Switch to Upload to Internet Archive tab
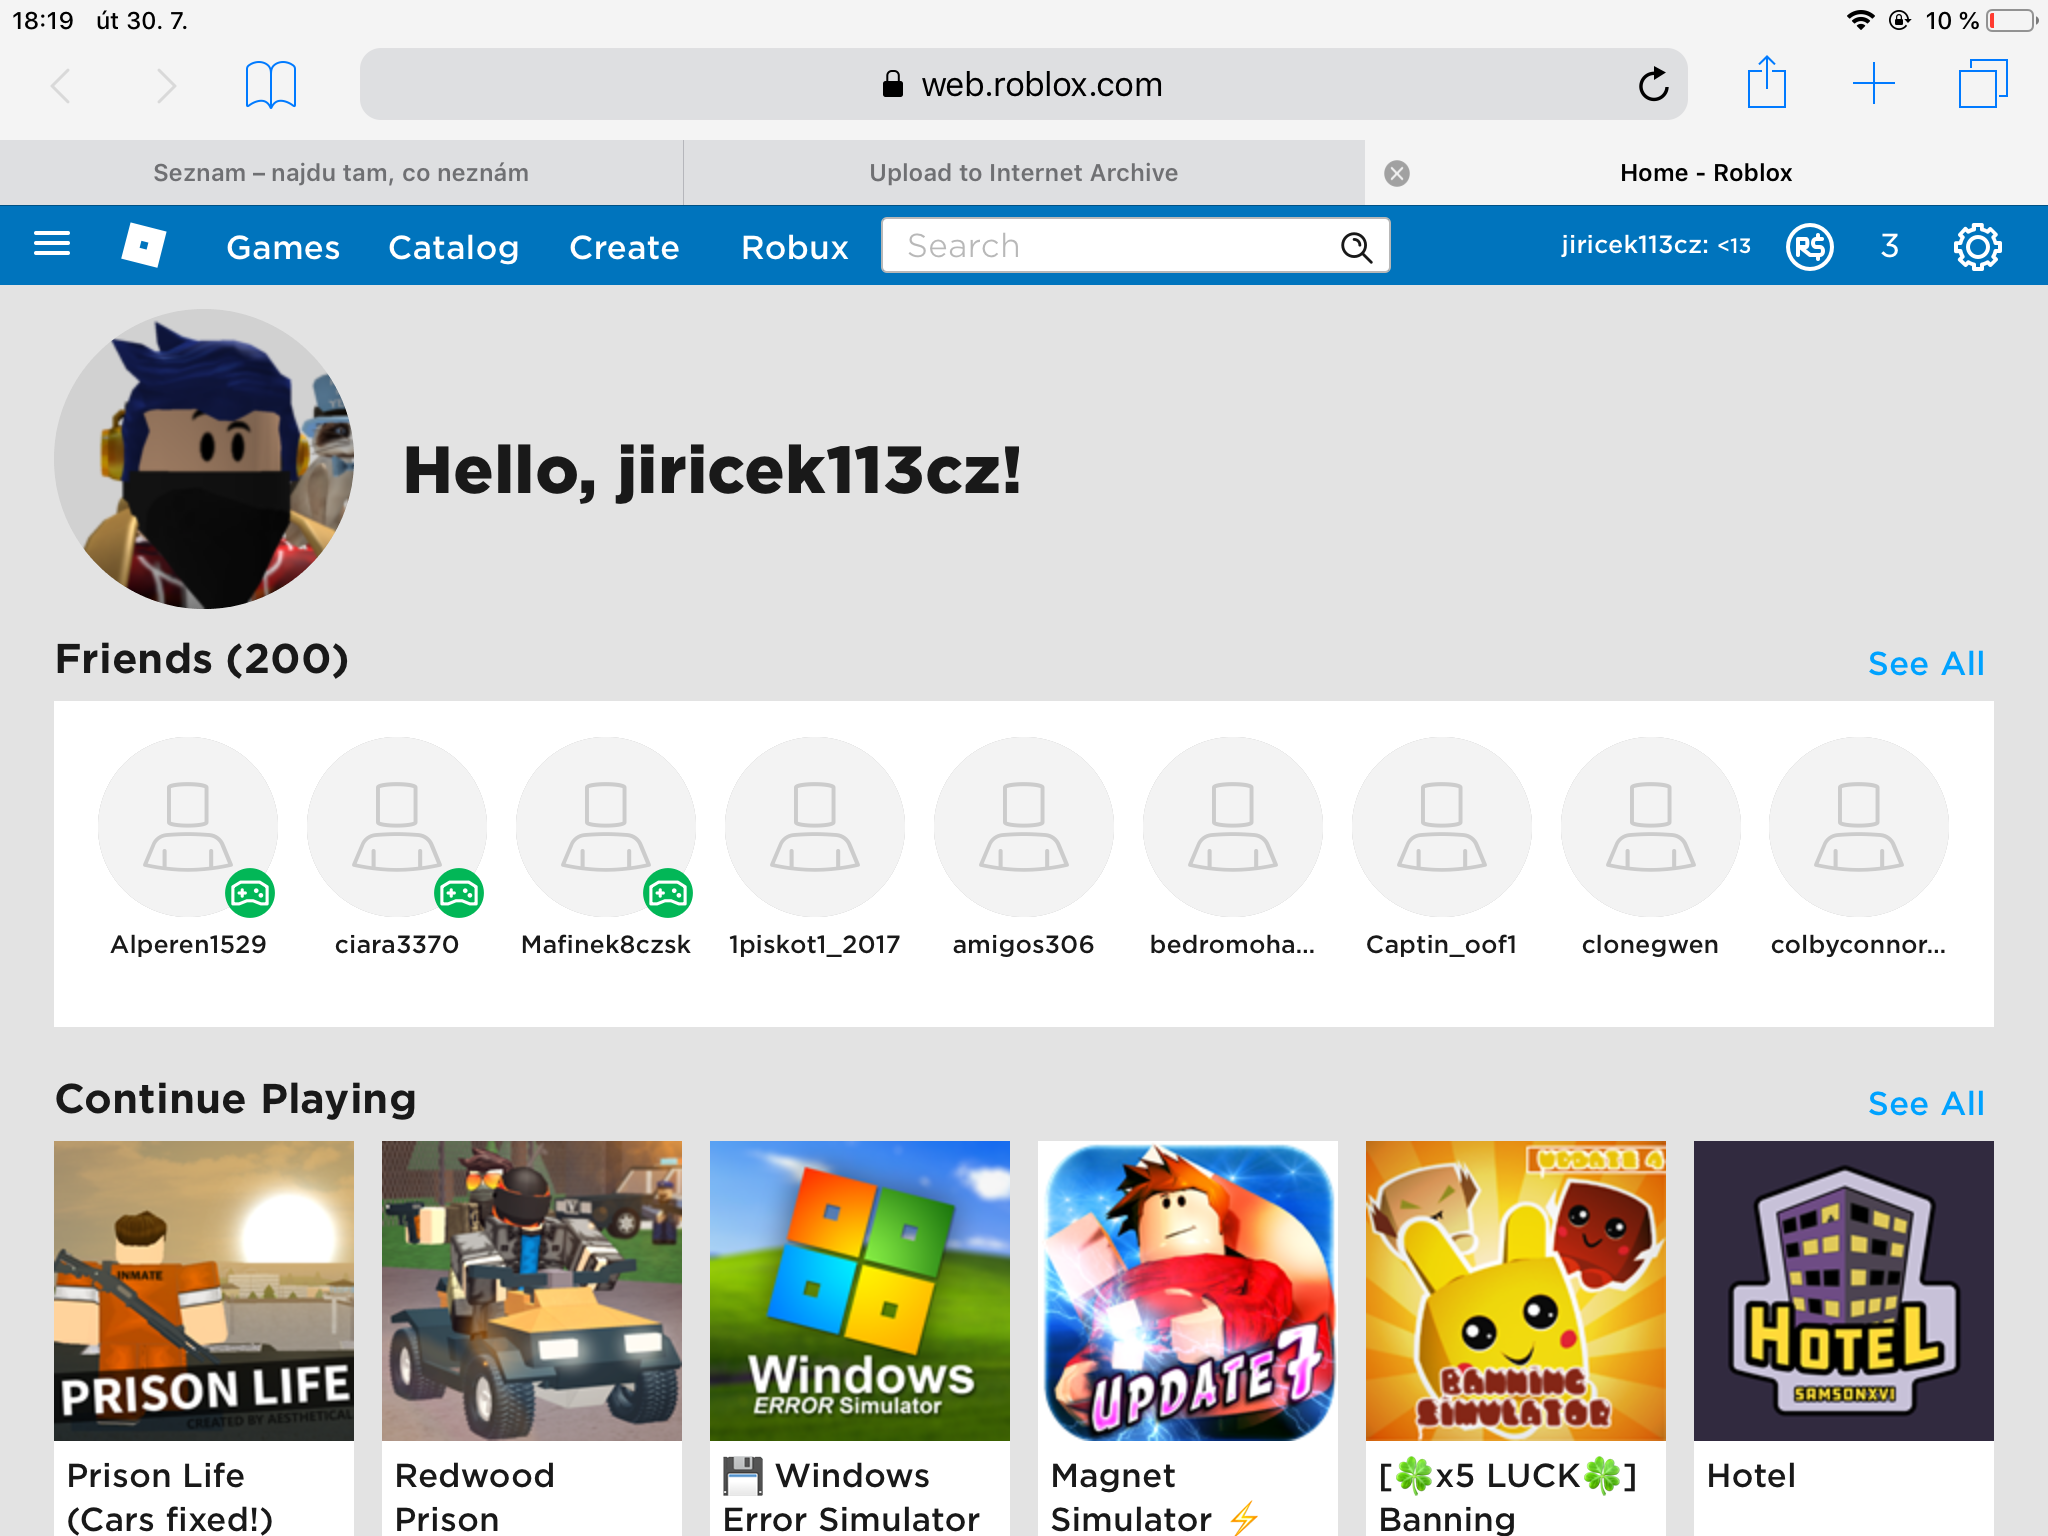The width and height of the screenshot is (2048, 1536). point(1024,173)
